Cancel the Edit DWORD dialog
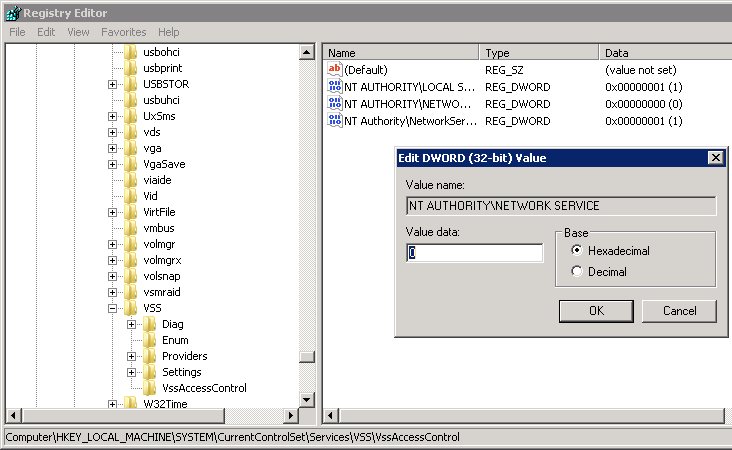This screenshot has width=732, height=450. click(679, 311)
